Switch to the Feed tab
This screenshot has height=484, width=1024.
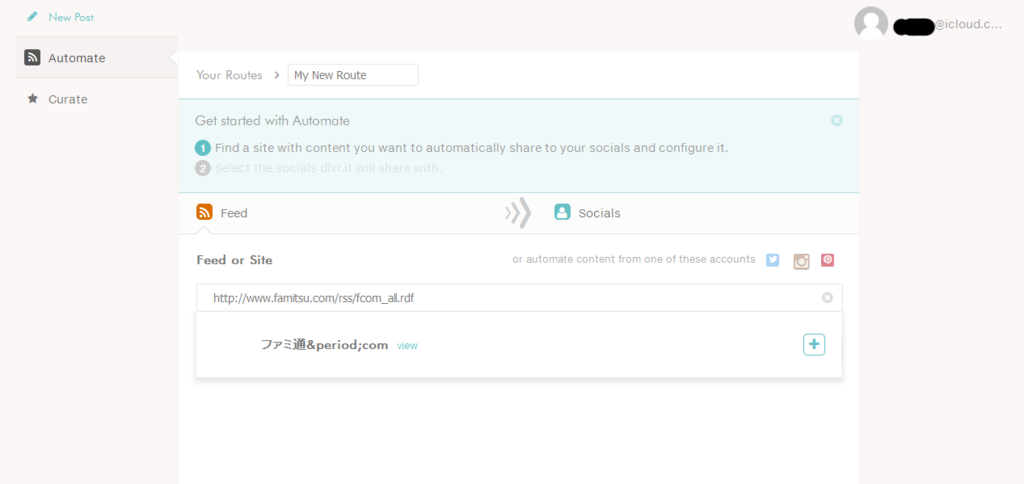(234, 213)
